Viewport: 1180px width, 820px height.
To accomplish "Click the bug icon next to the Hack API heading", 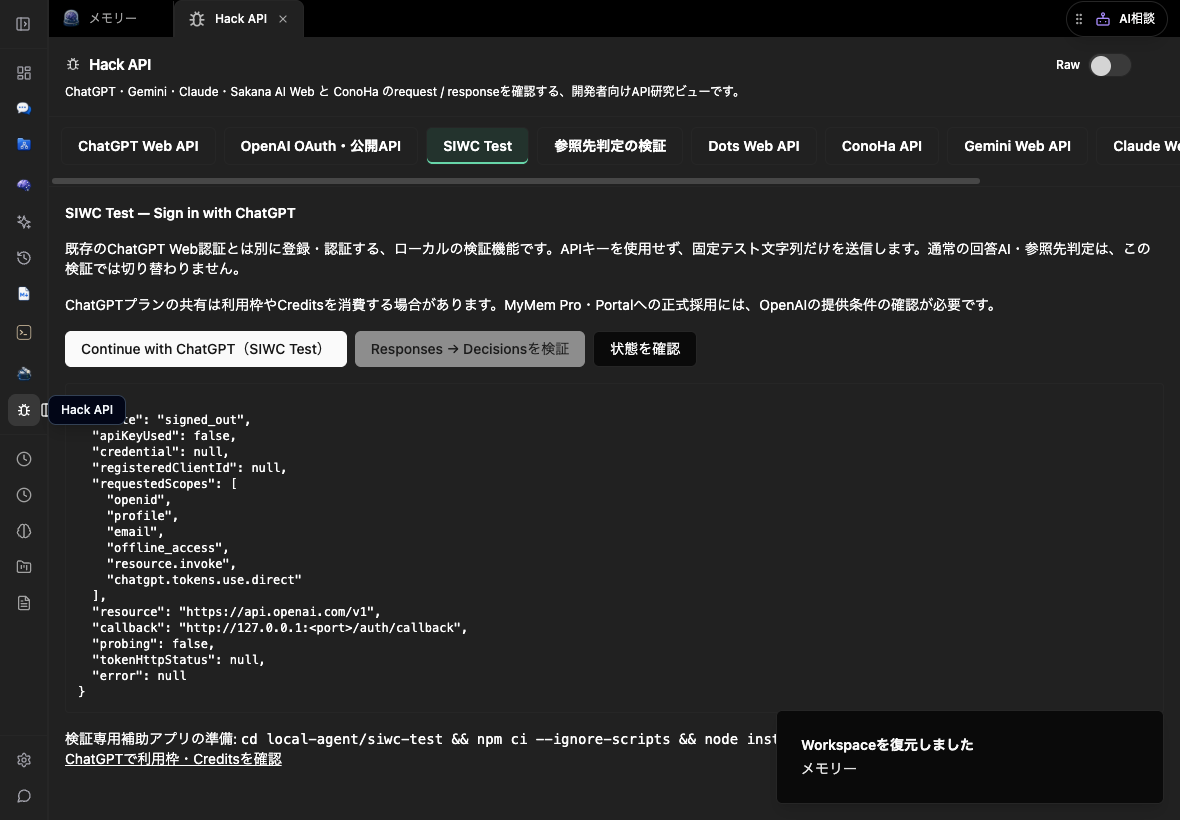I will (73, 65).
